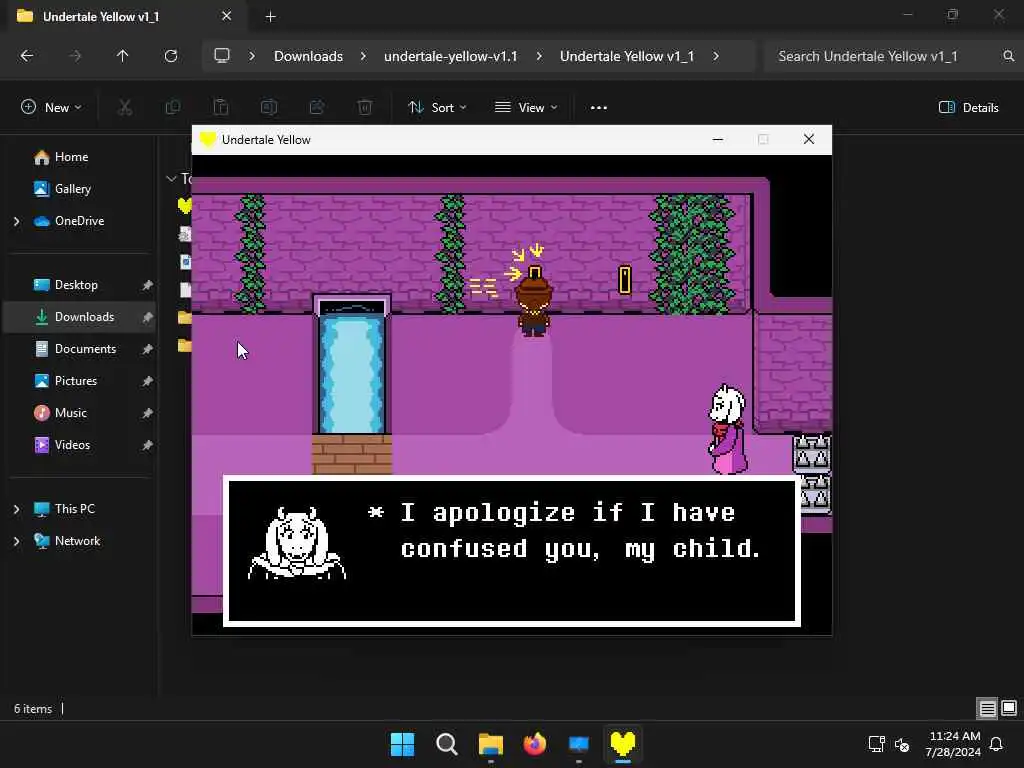Viewport: 1024px width, 768px height.
Task: Open Gallery in the sidebar
Action: [72, 189]
